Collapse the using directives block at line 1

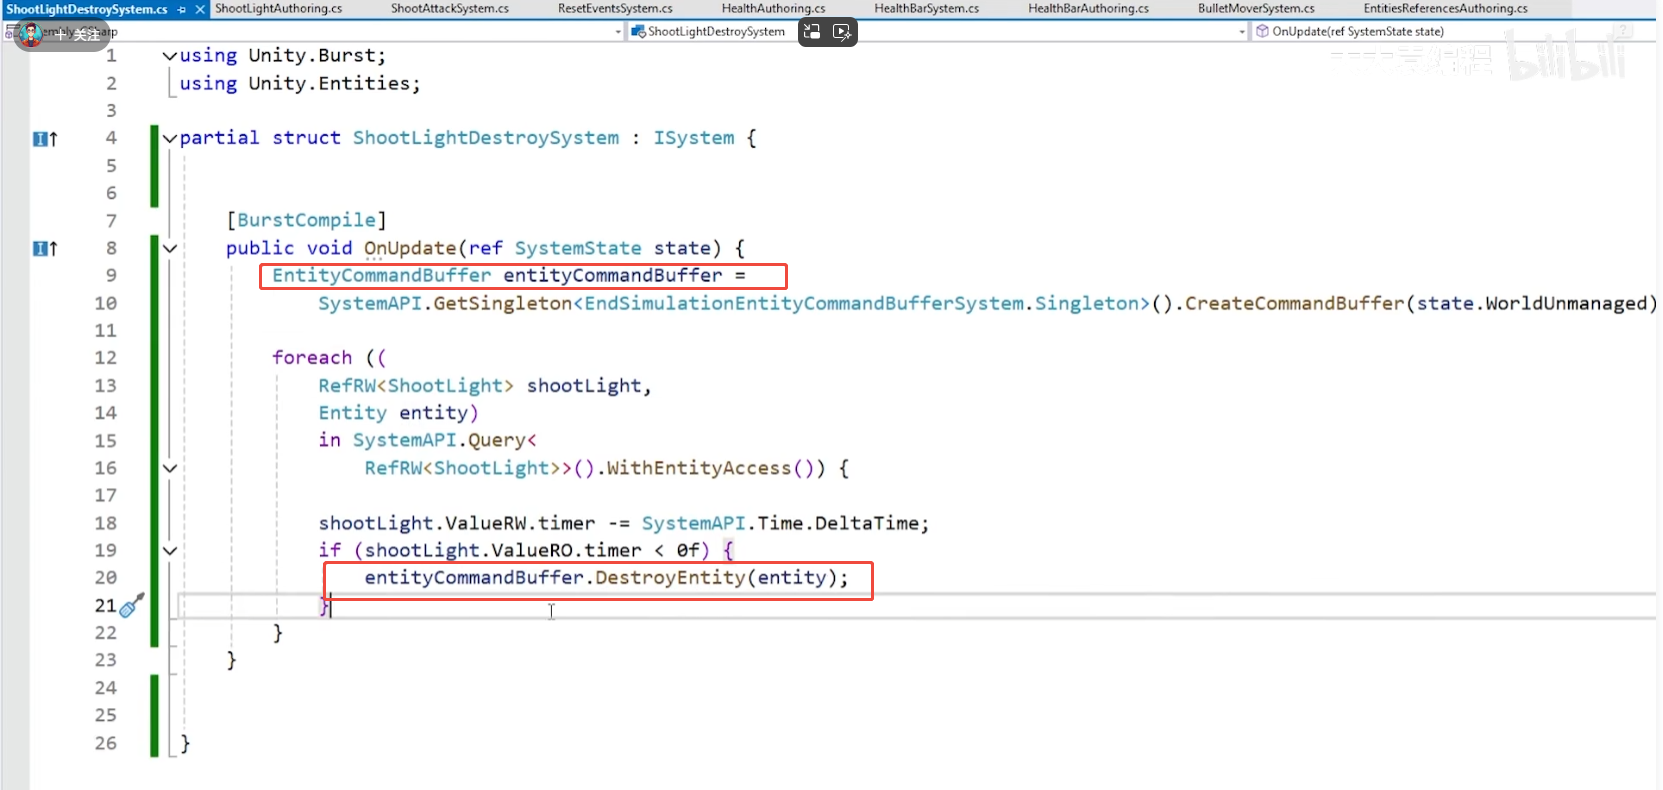pyautogui.click(x=170, y=56)
